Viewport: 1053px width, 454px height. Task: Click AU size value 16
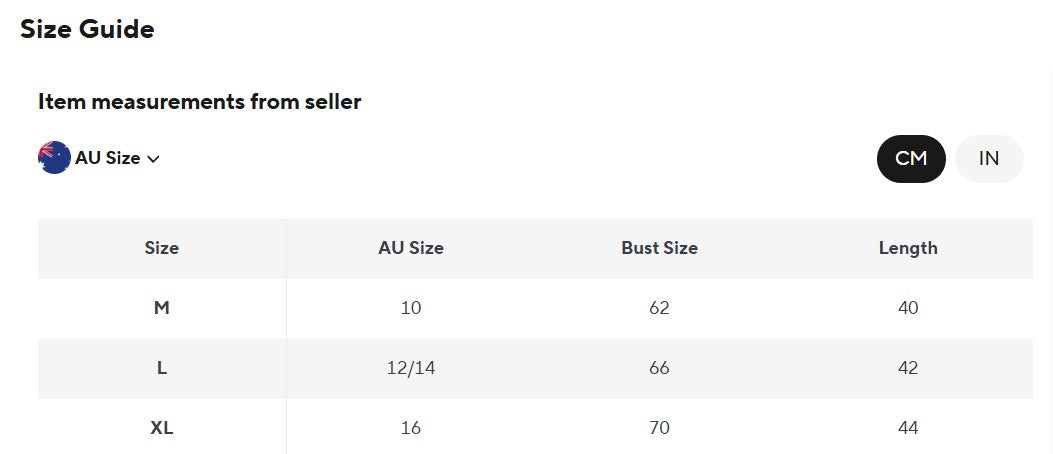(411, 428)
